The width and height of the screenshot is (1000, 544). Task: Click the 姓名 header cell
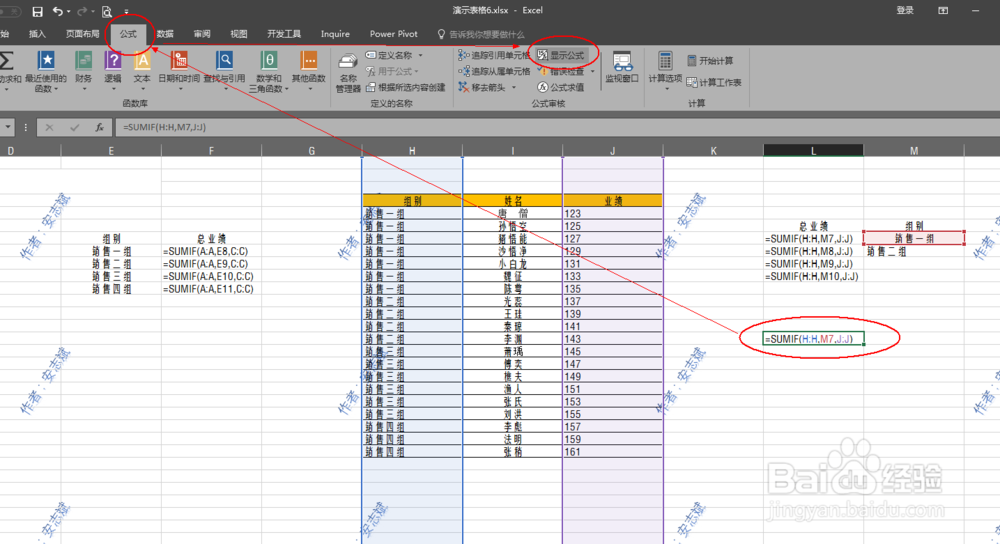coord(512,201)
